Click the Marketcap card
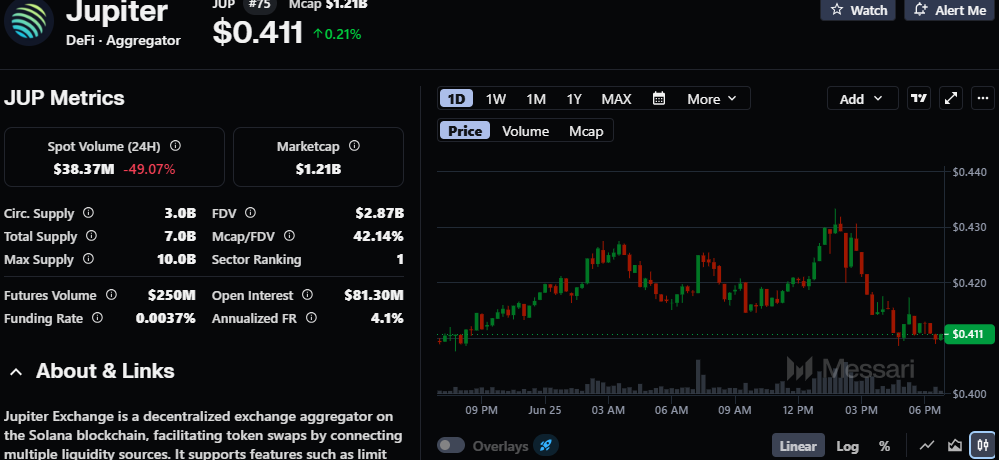 (x=319, y=157)
